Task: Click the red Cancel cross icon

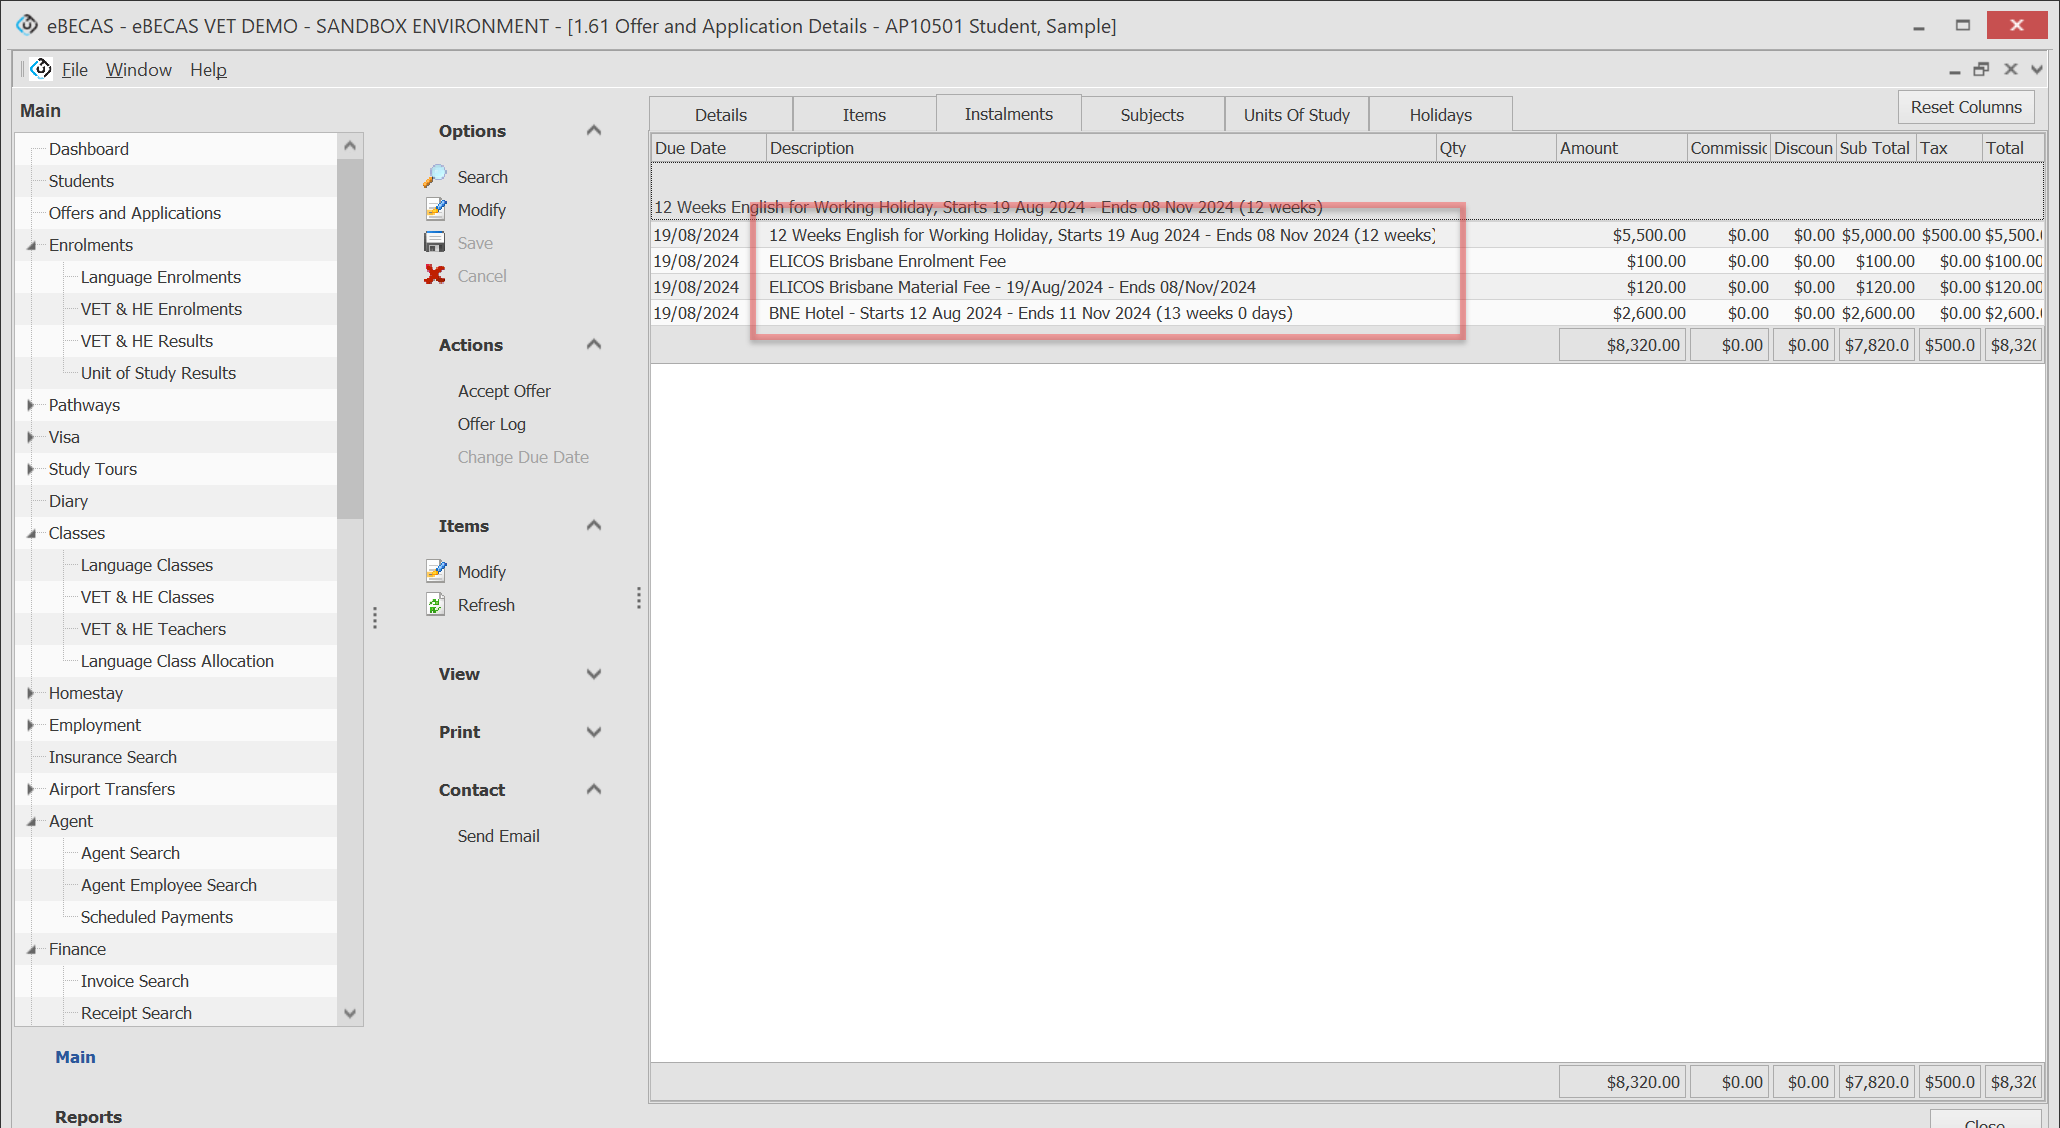Action: [435, 275]
